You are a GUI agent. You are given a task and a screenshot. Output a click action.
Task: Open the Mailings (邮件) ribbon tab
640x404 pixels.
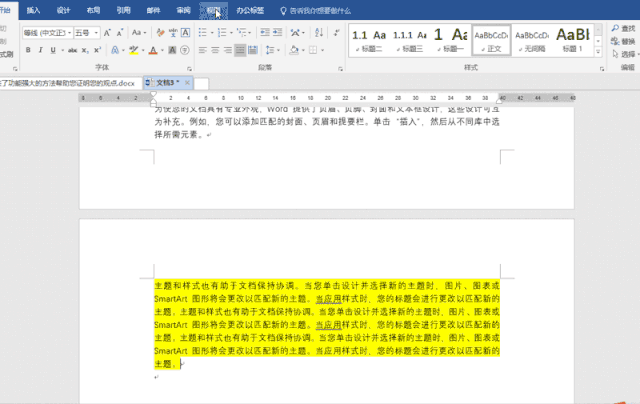[x=153, y=10]
